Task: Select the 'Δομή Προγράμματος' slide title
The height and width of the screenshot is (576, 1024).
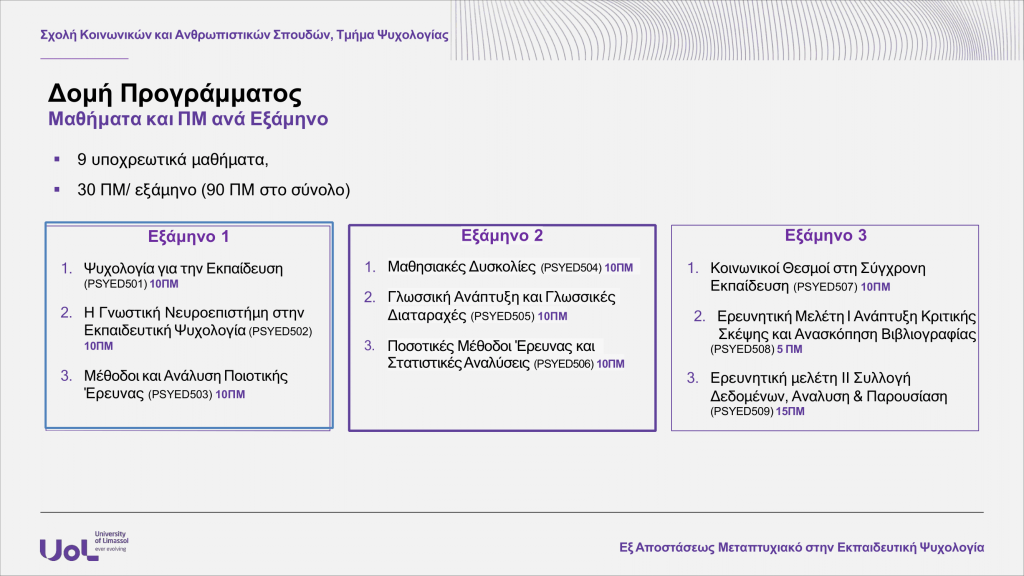Action: (x=175, y=94)
